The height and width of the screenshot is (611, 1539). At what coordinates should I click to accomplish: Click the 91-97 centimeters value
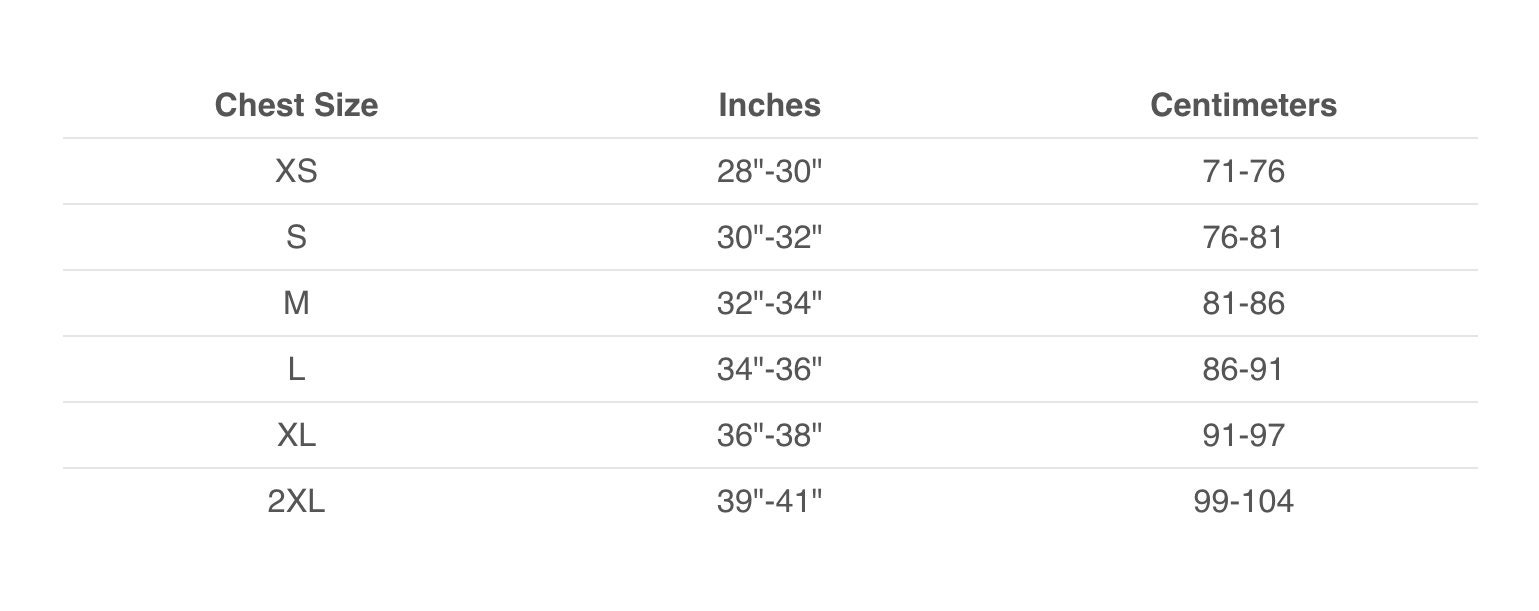tap(1243, 435)
